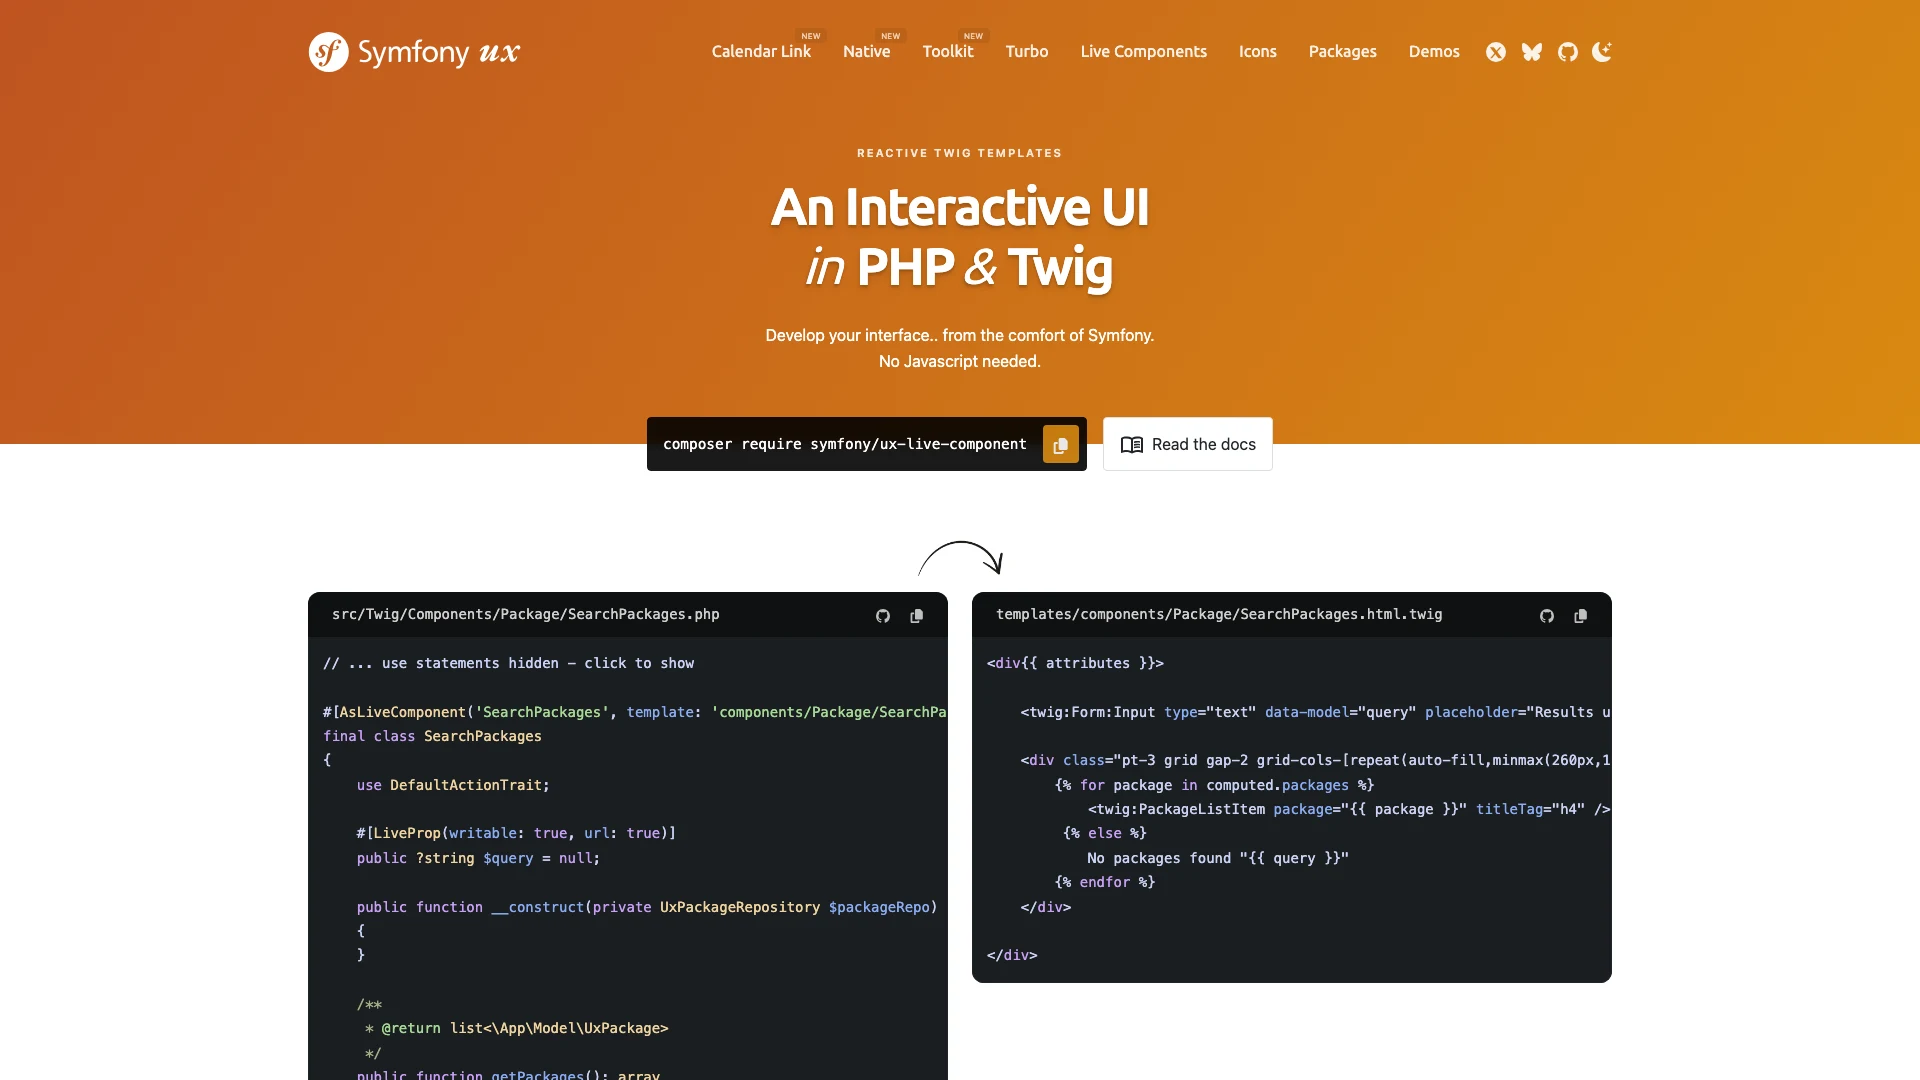Click the 'final class SearchPackages' line
Screen dimensions: 1920x1080
pyautogui.click(x=432, y=736)
